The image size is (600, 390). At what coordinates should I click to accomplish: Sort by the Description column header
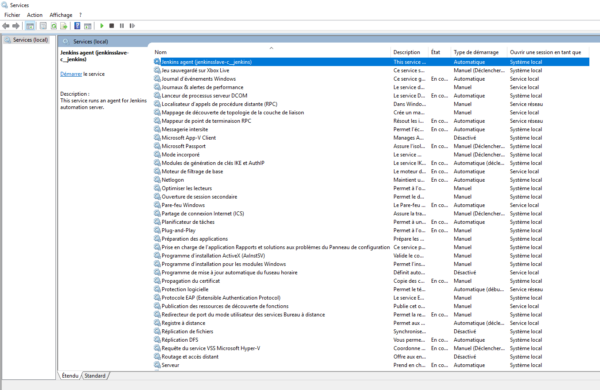pyautogui.click(x=407, y=52)
